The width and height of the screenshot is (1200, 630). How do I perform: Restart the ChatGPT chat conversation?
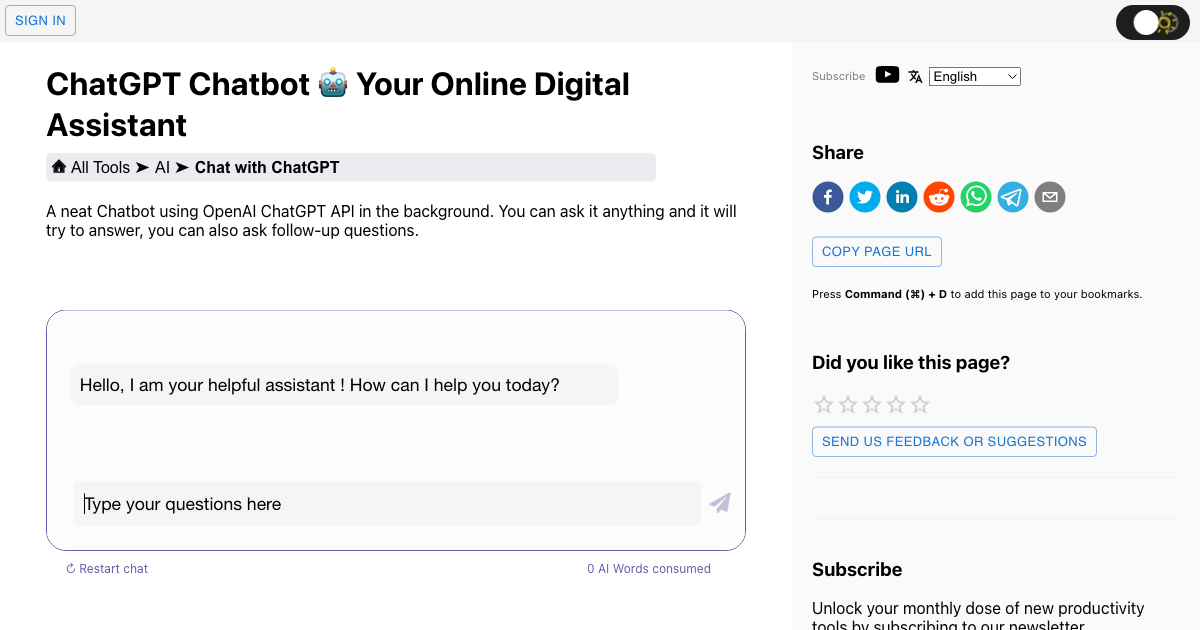tap(106, 568)
